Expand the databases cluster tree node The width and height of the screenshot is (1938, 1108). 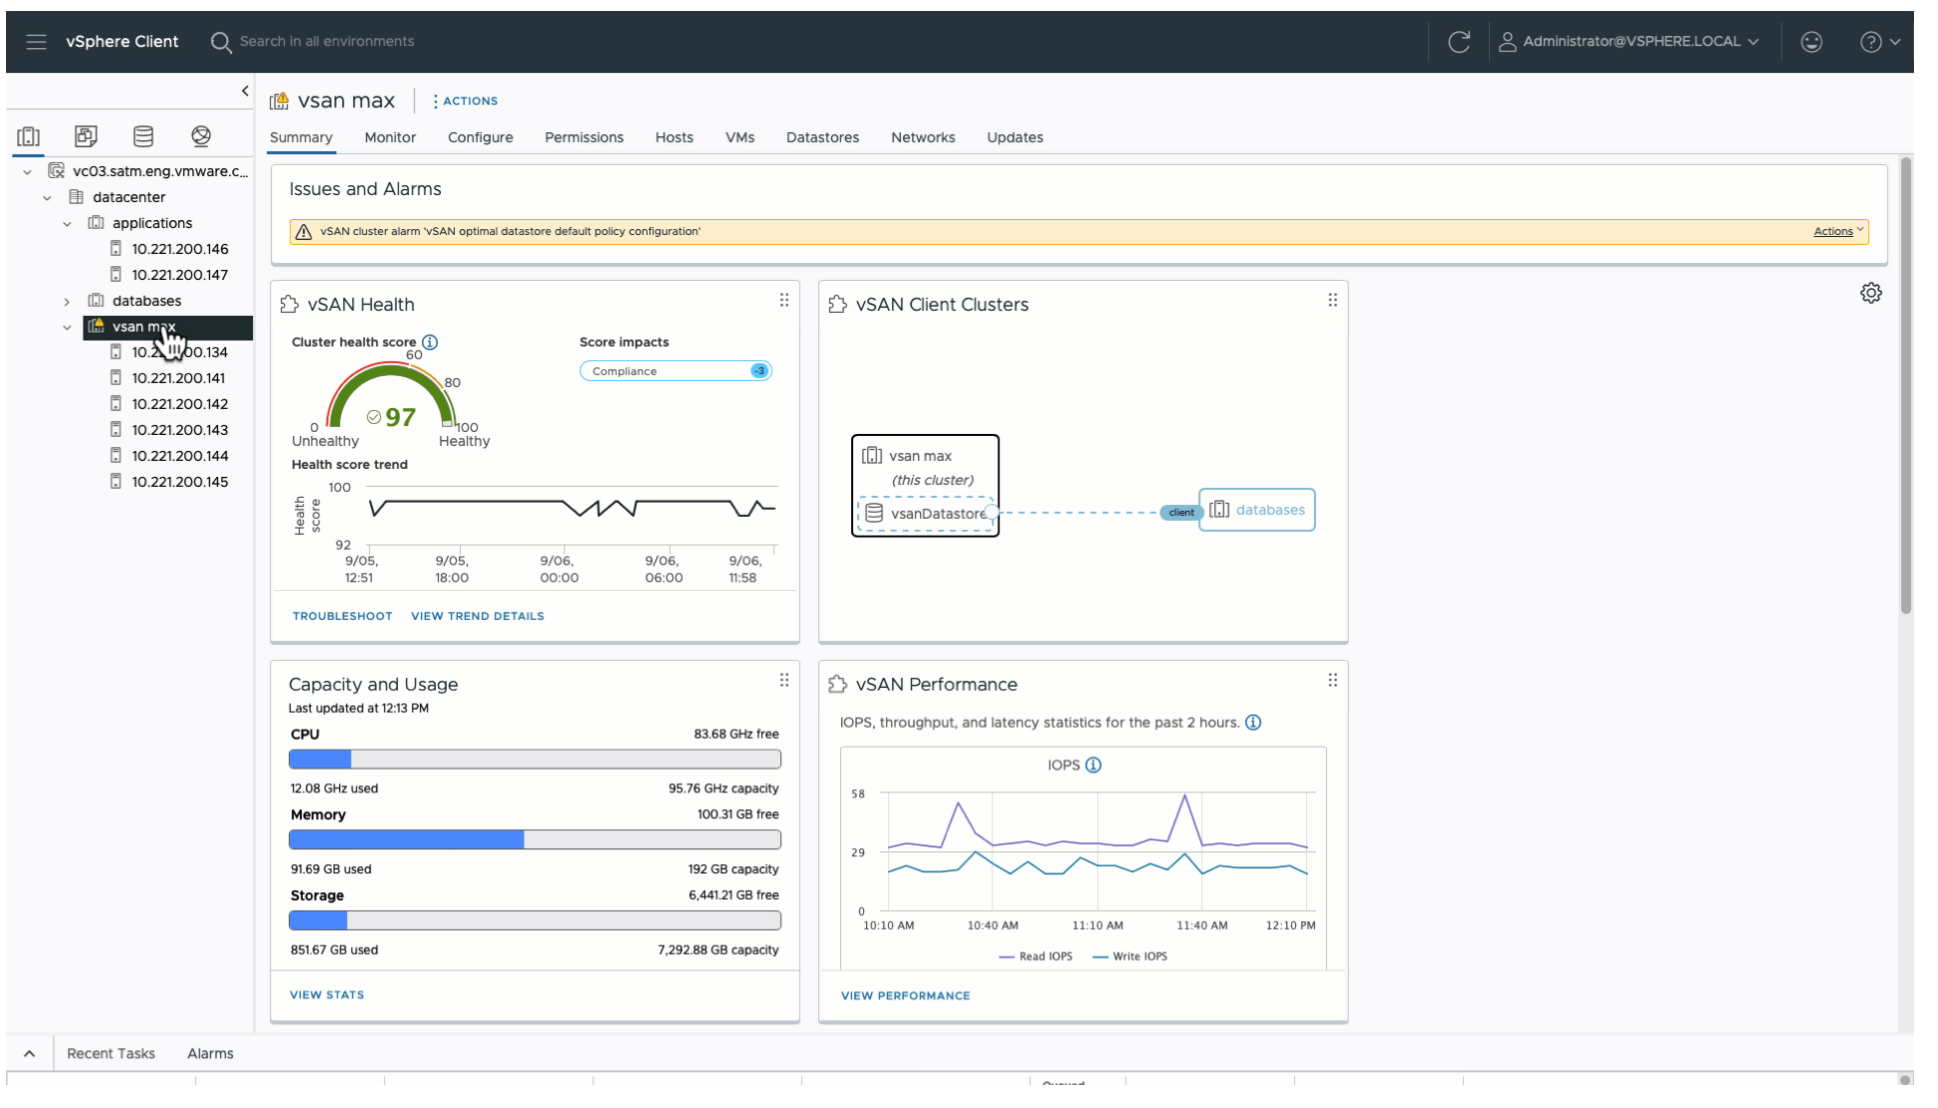(x=67, y=301)
